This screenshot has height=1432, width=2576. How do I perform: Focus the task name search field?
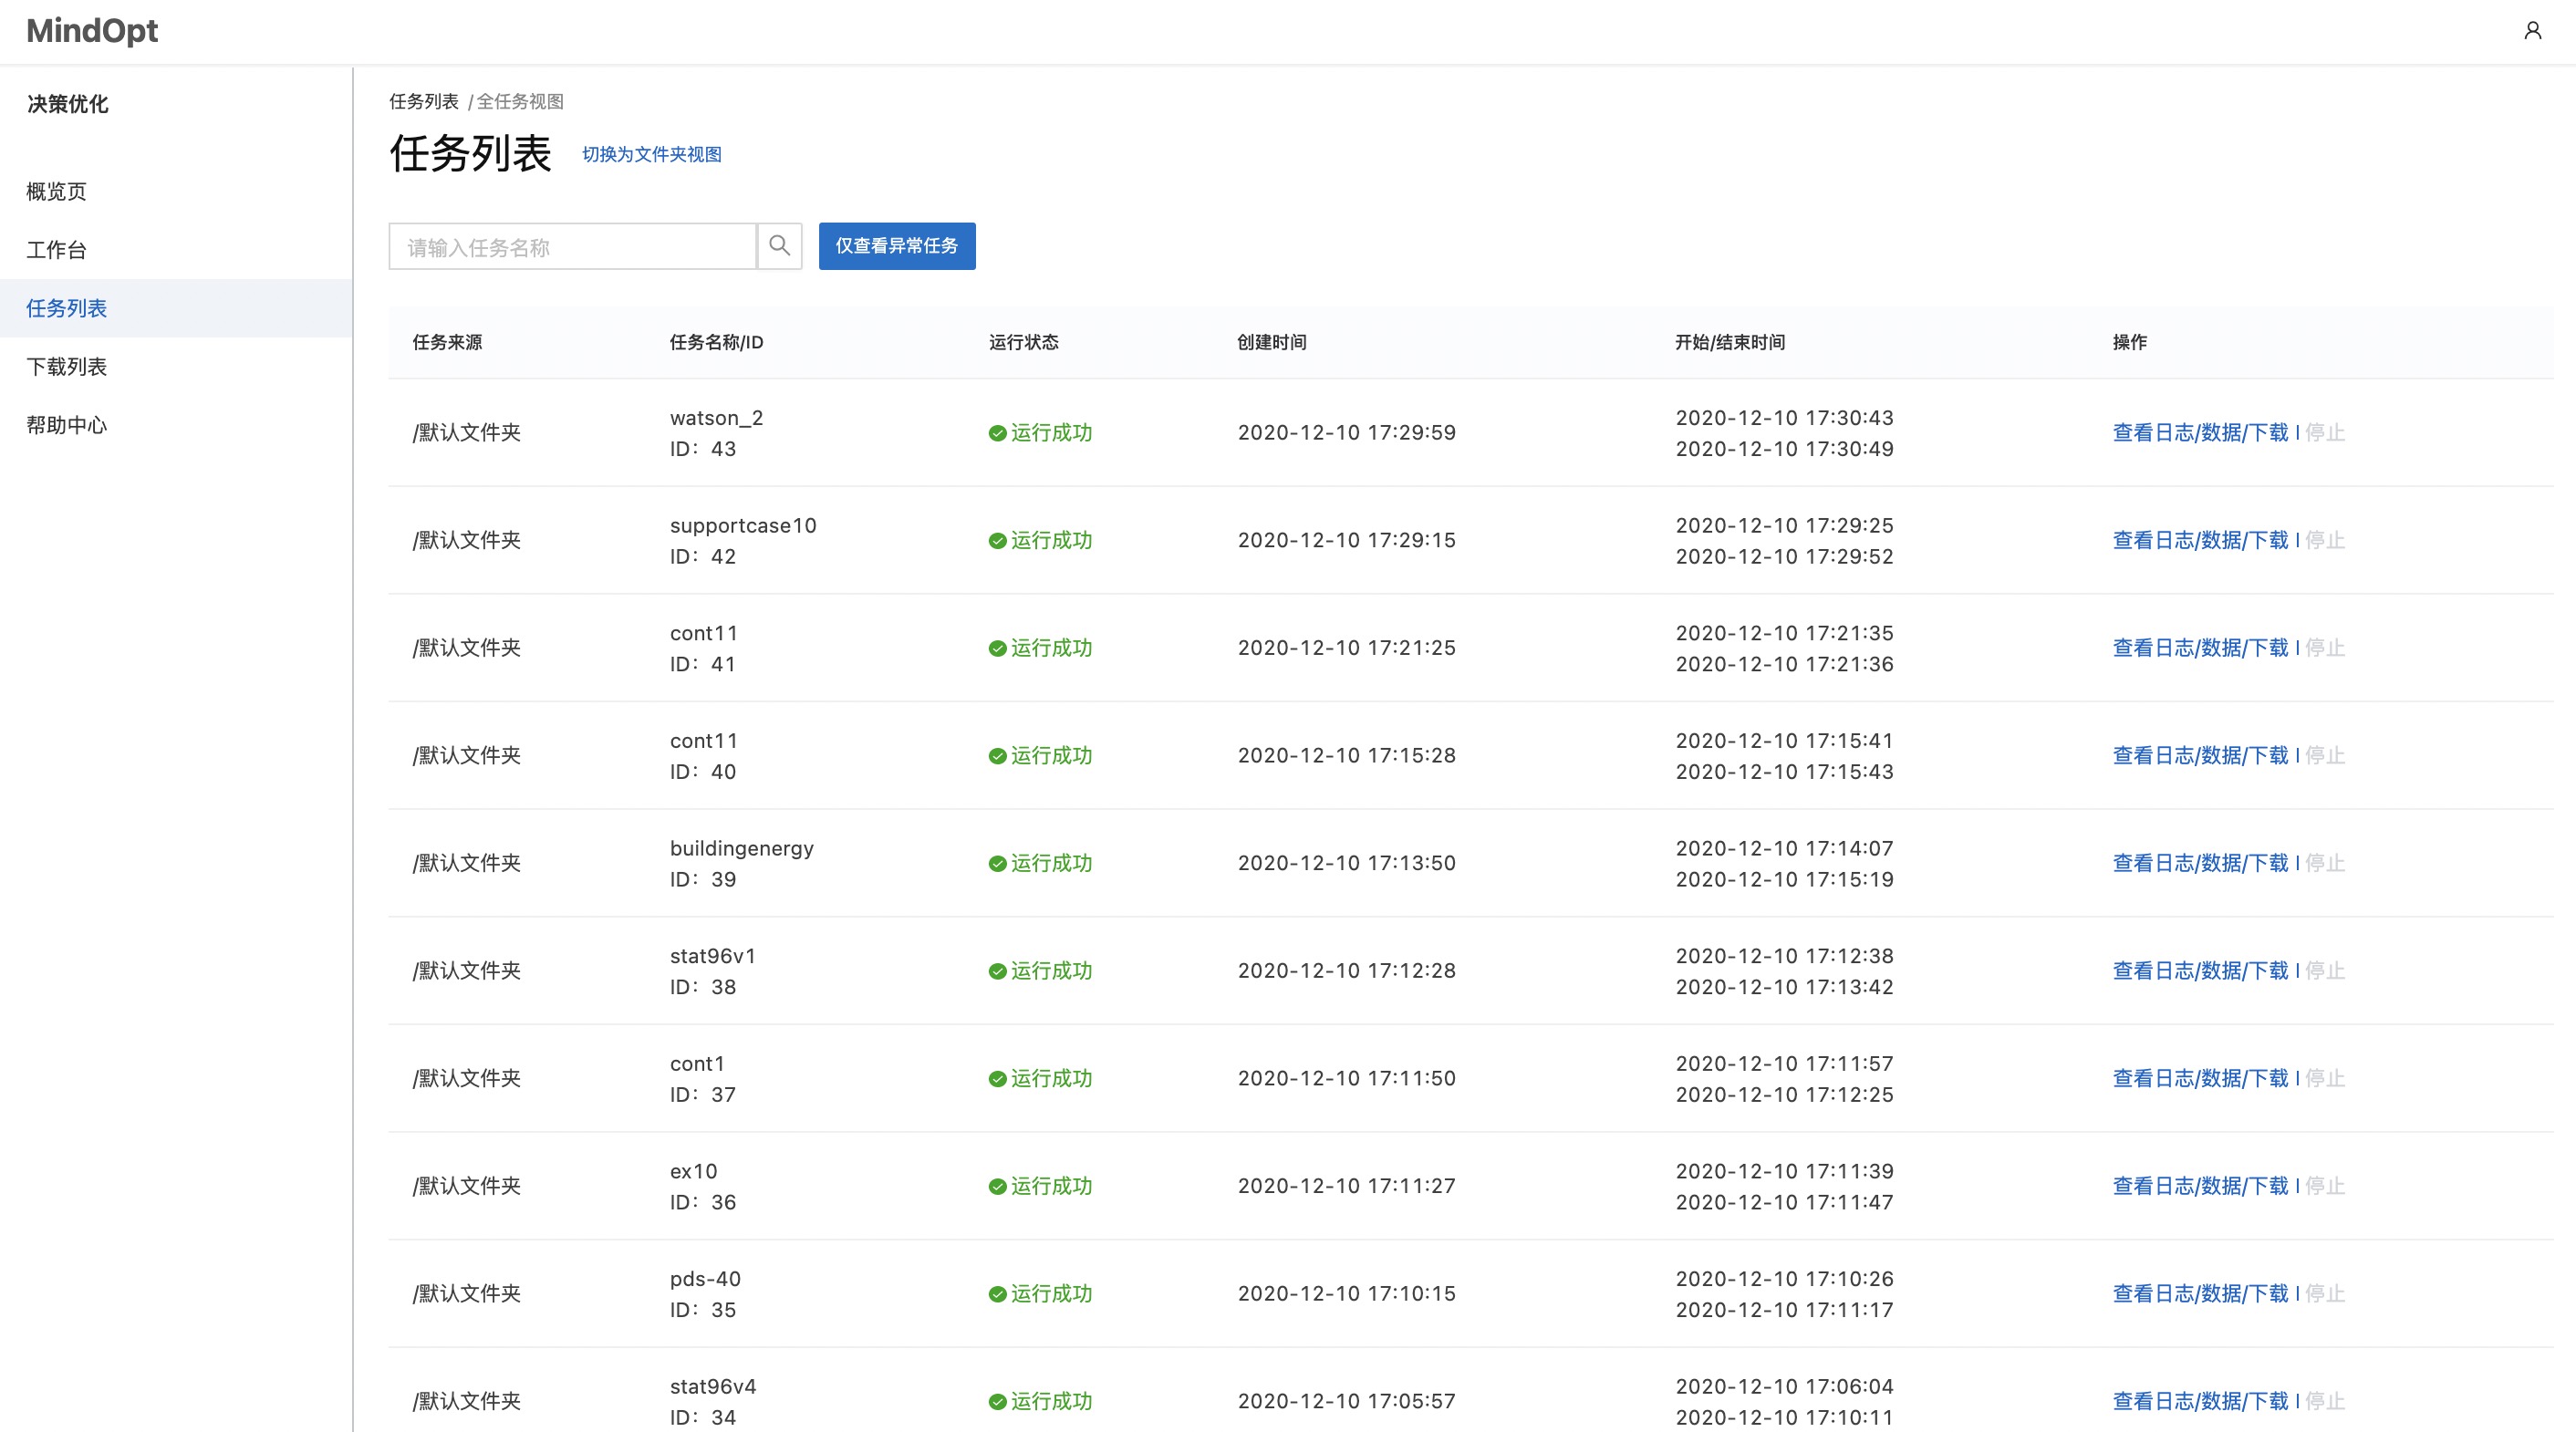[572, 247]
